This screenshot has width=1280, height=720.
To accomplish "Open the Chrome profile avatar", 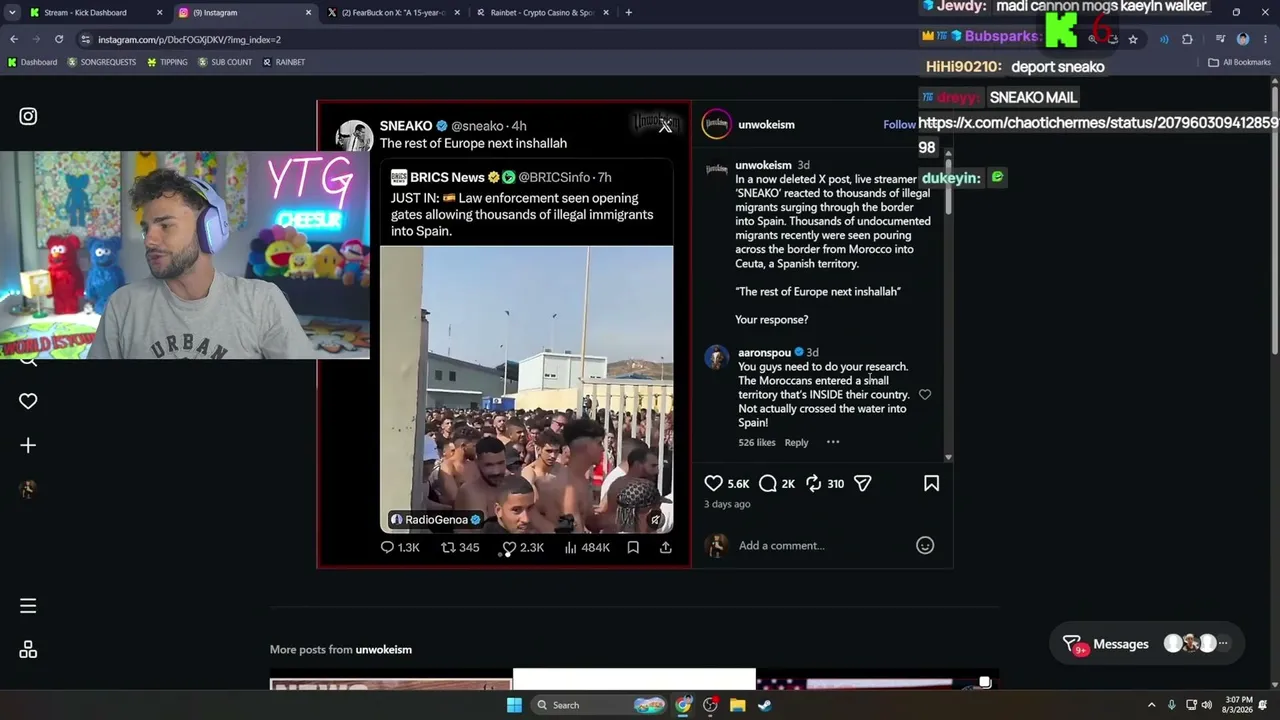I will coord(1243,39).
